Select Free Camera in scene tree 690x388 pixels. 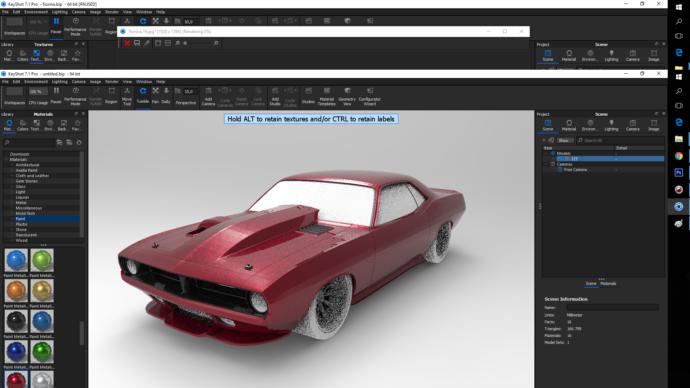point(575,169)
